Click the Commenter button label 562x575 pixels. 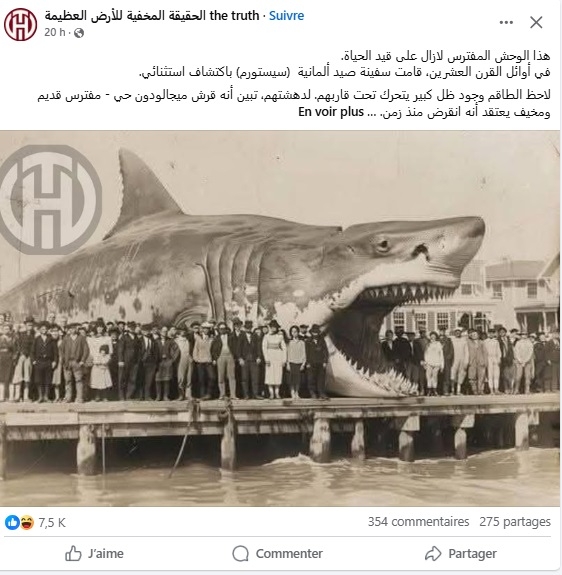point(289,553)
